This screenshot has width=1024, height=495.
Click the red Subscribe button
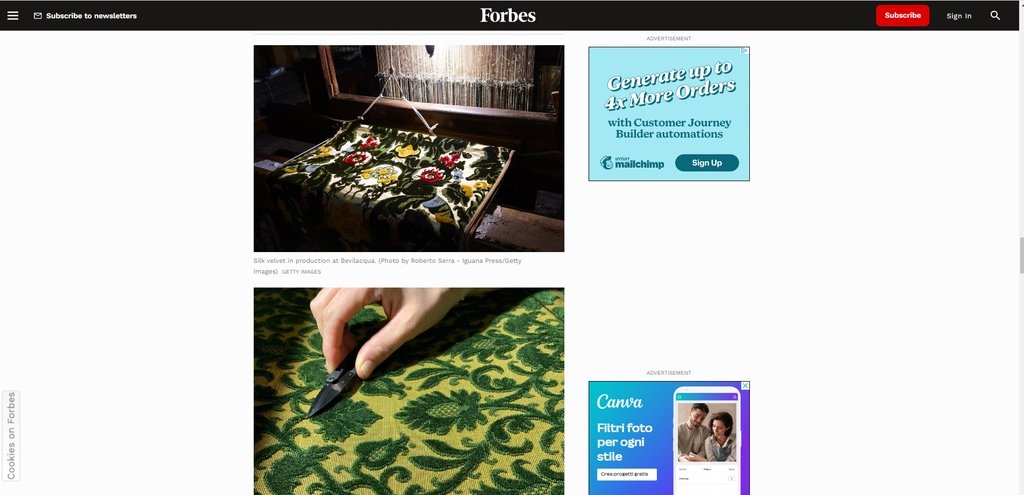pyautogui.click(x=903, y=16)
